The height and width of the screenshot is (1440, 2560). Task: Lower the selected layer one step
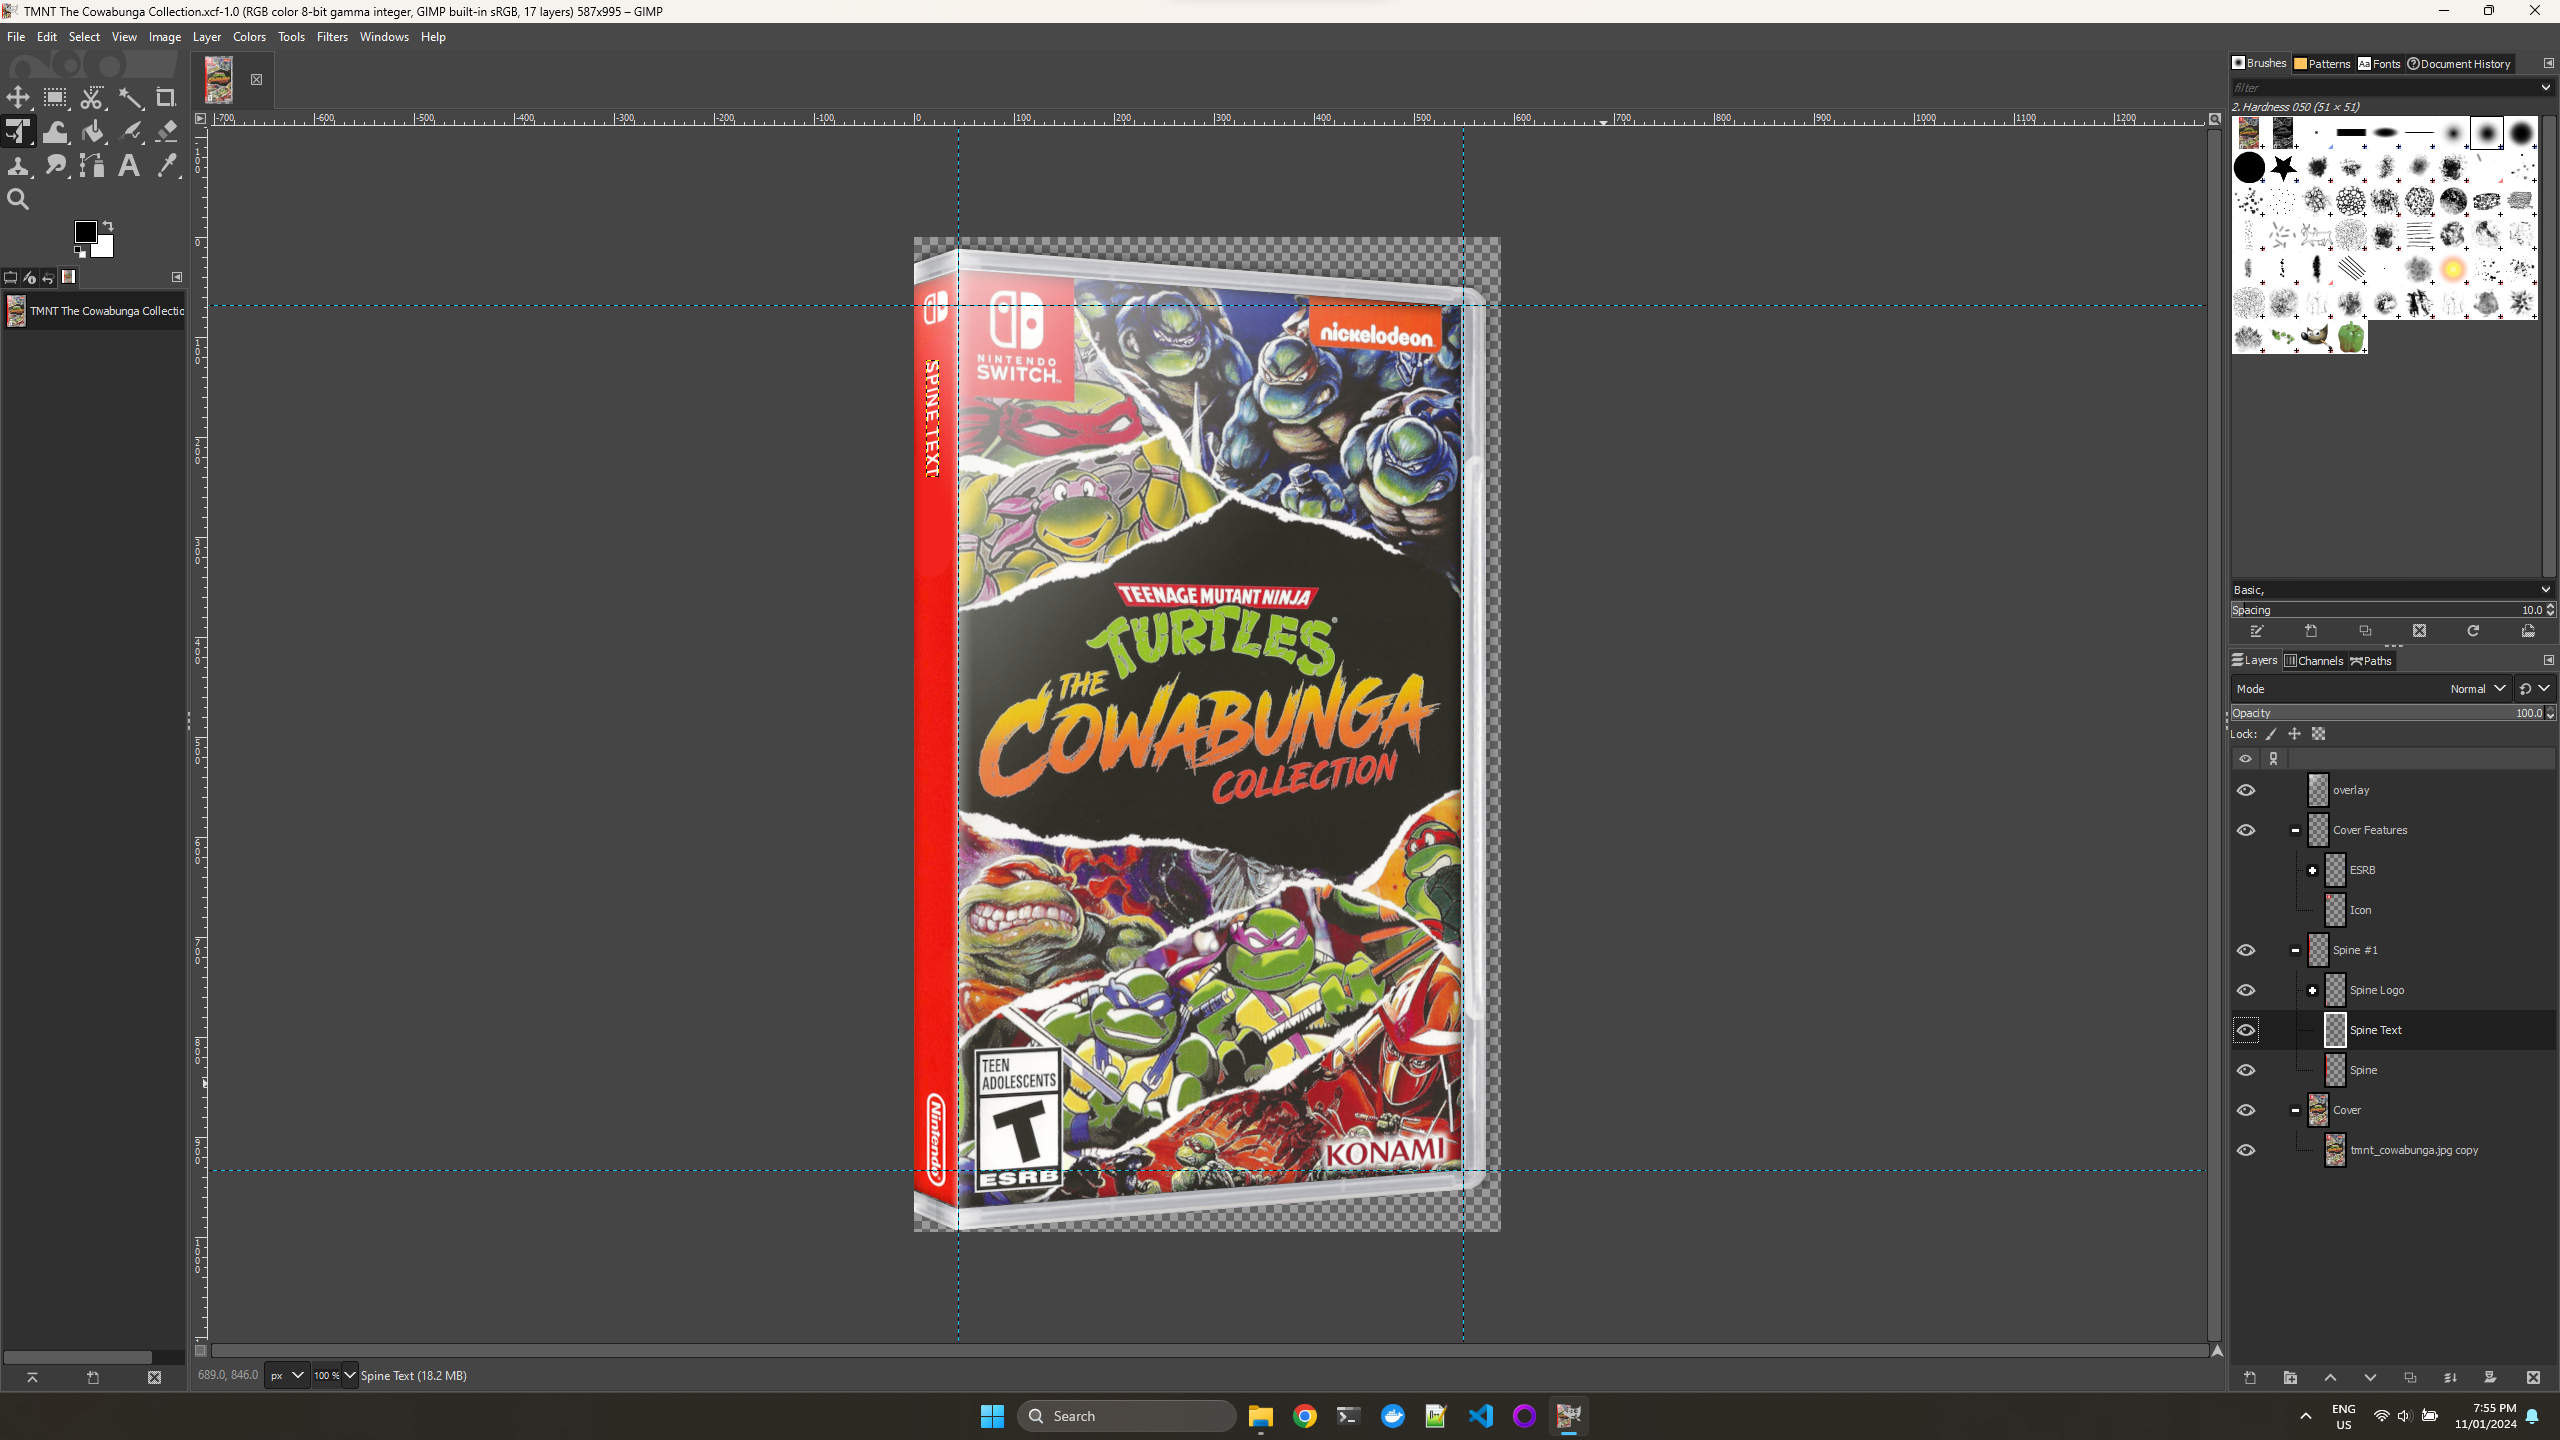point(2370,1378)
